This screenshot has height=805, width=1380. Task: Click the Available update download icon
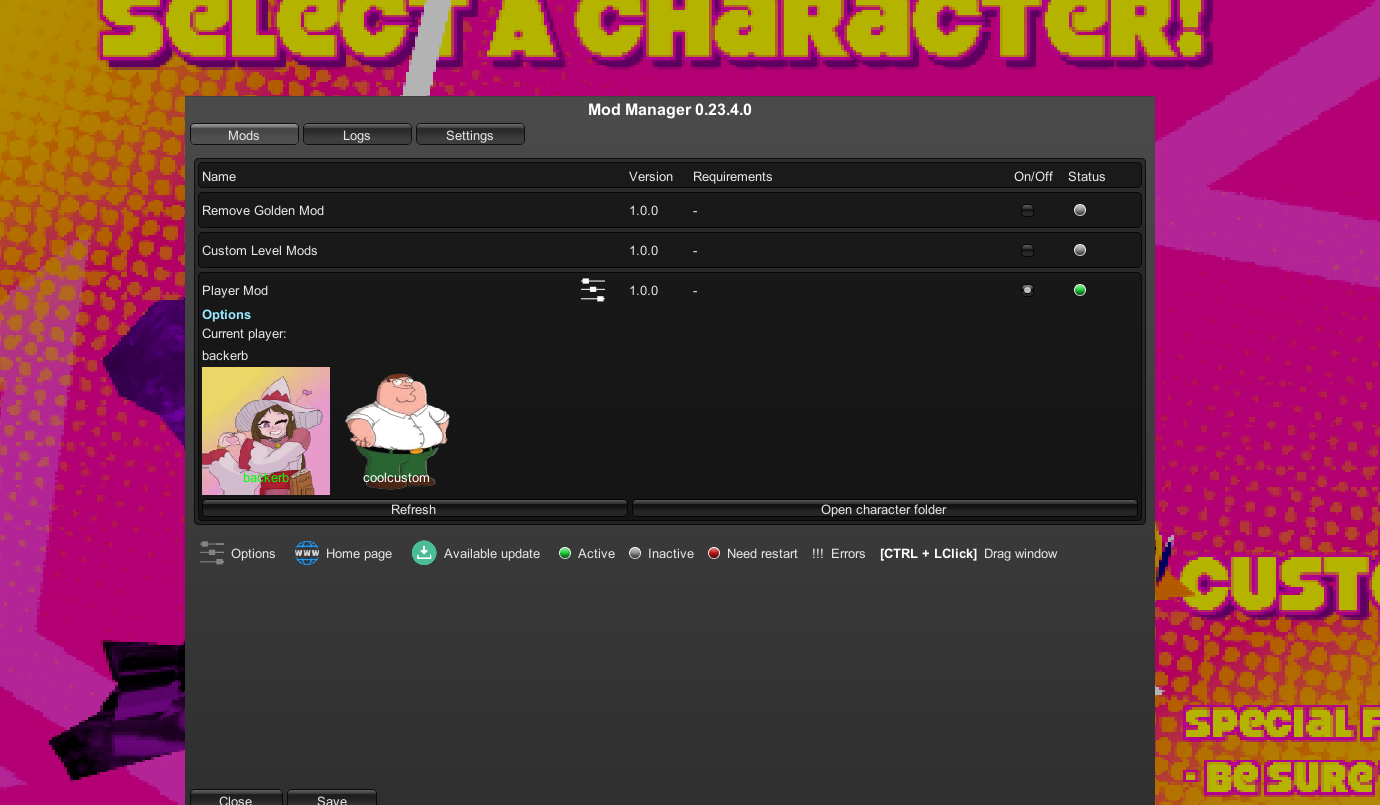coord(424,553)
